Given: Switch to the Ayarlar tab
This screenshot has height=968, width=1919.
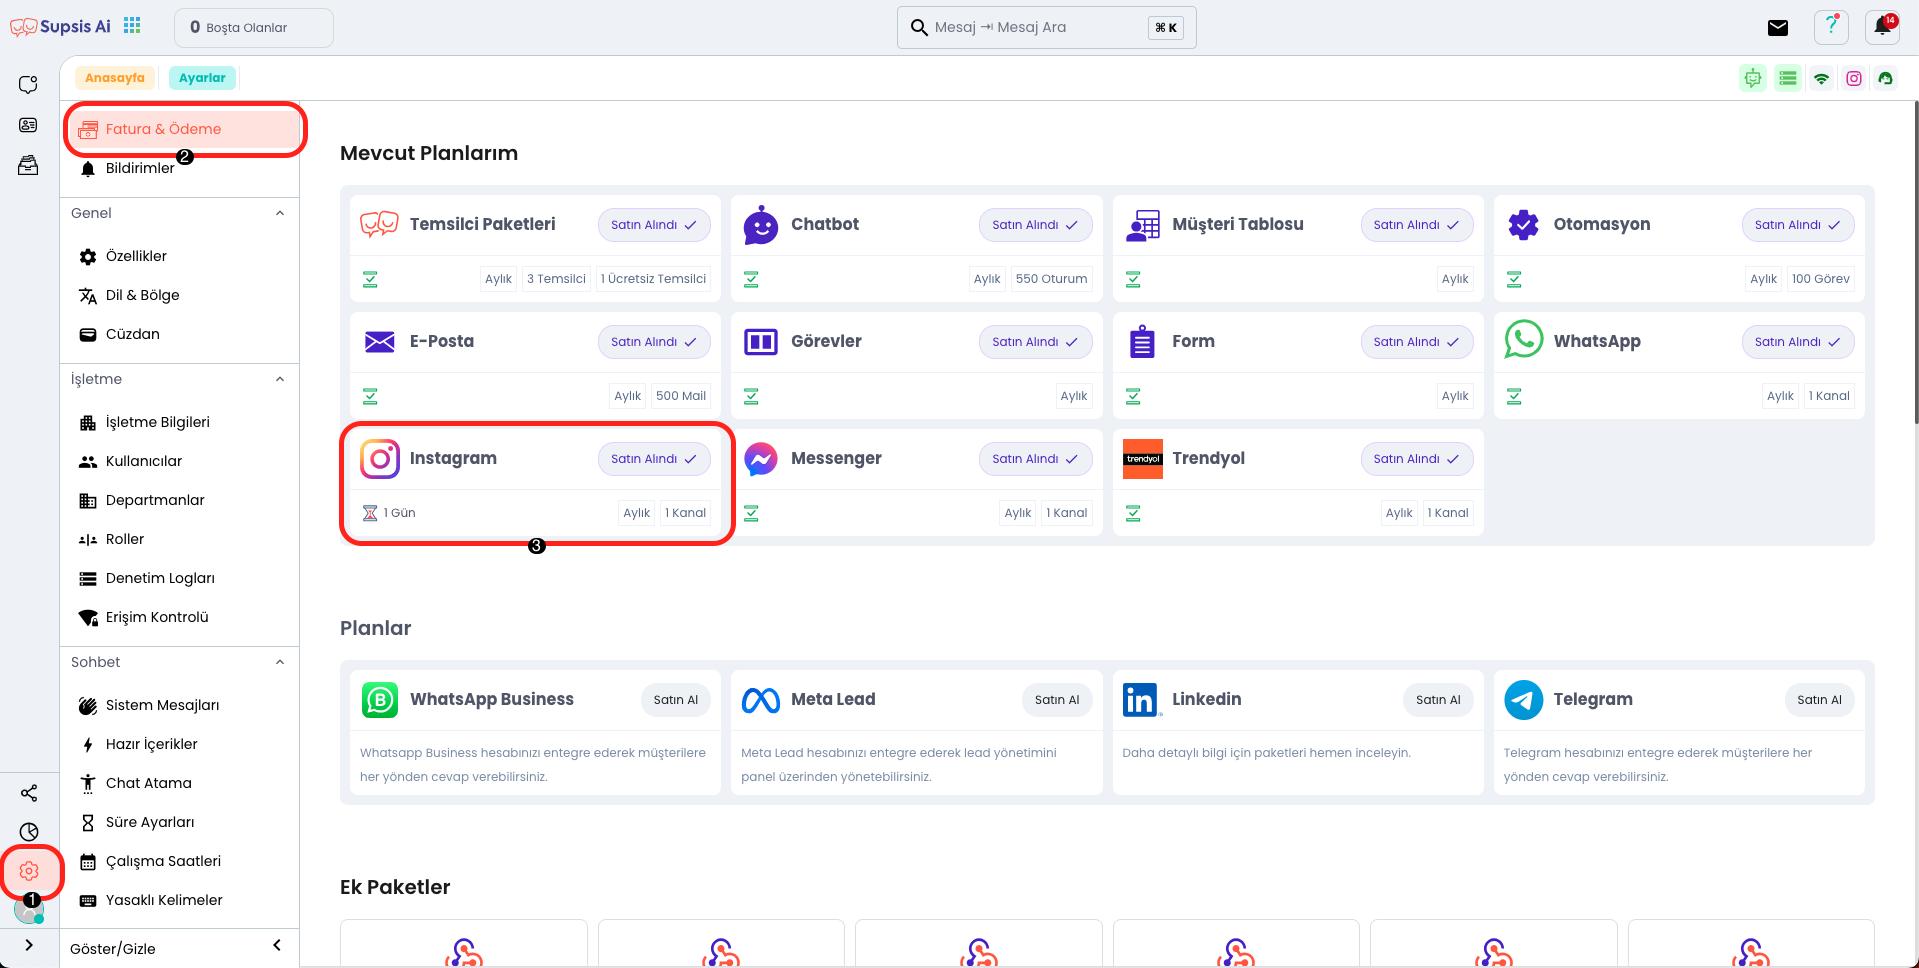Looking at the screenshot, I should [202, 78].
